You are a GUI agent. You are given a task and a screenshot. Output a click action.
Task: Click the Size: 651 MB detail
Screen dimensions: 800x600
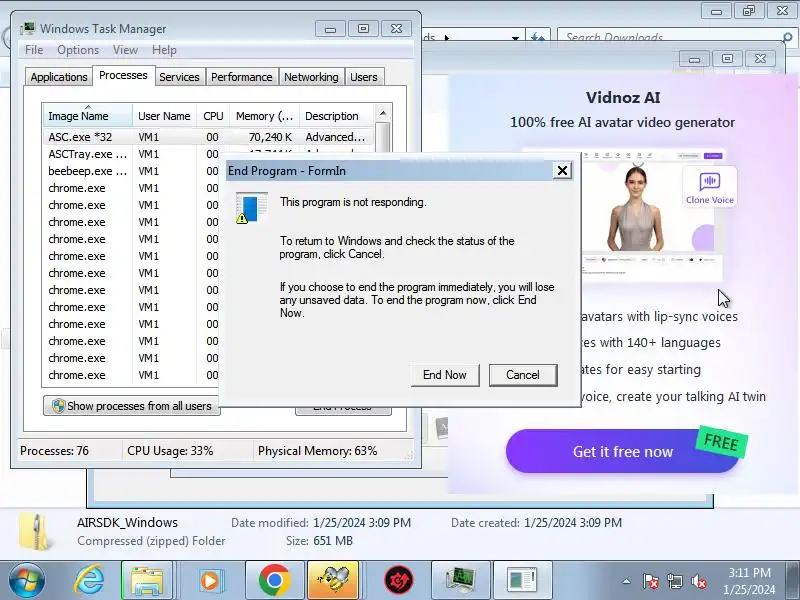click(x=319, y=541)
